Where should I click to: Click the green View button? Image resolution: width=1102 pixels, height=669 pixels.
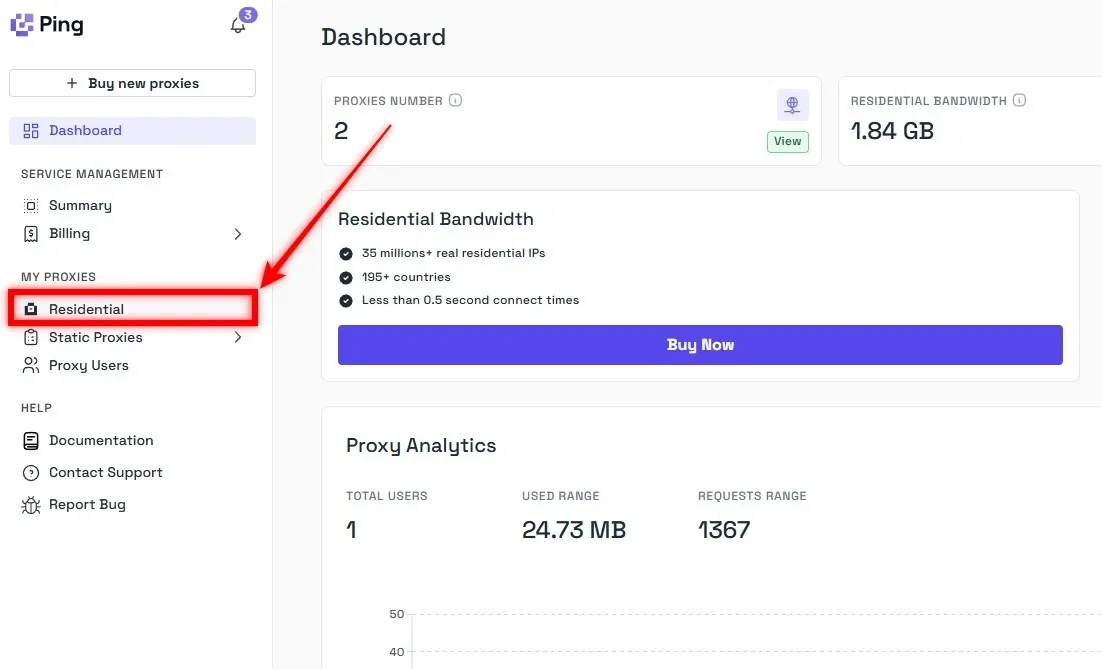point(788,142)
